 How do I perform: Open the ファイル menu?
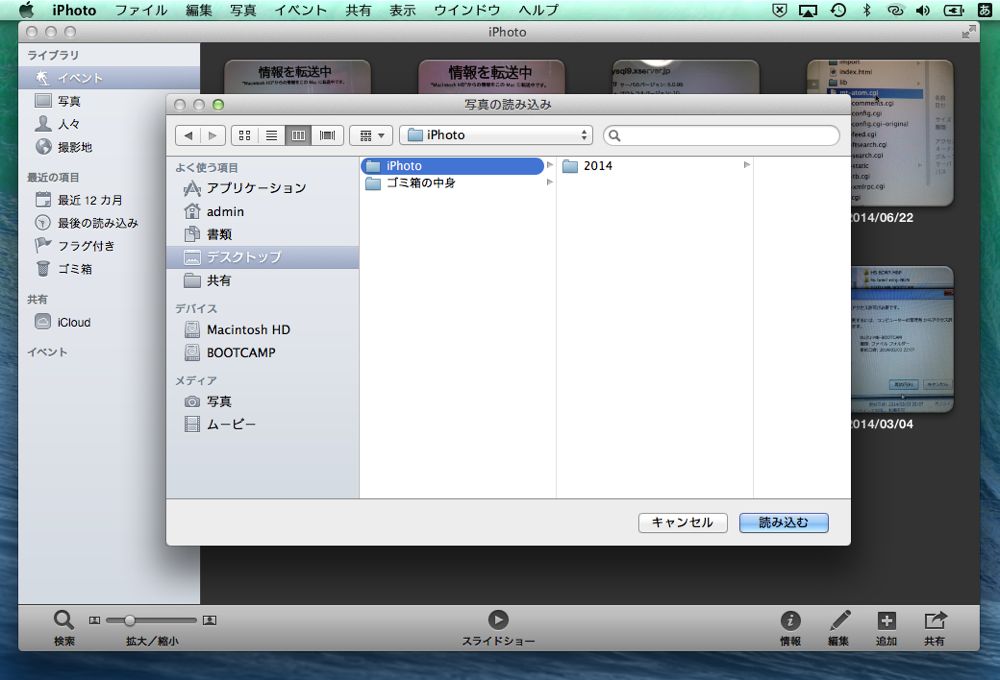pyautogui.click(x=141, y=10)
